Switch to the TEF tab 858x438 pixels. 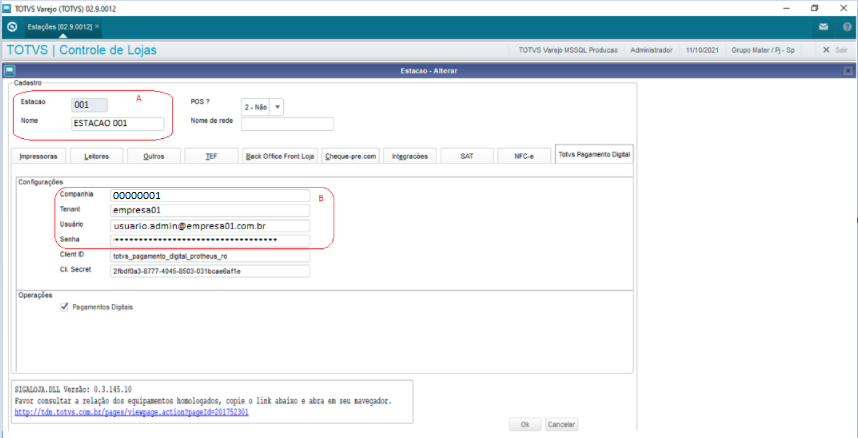pyautogui.click(x=211, y=156)
